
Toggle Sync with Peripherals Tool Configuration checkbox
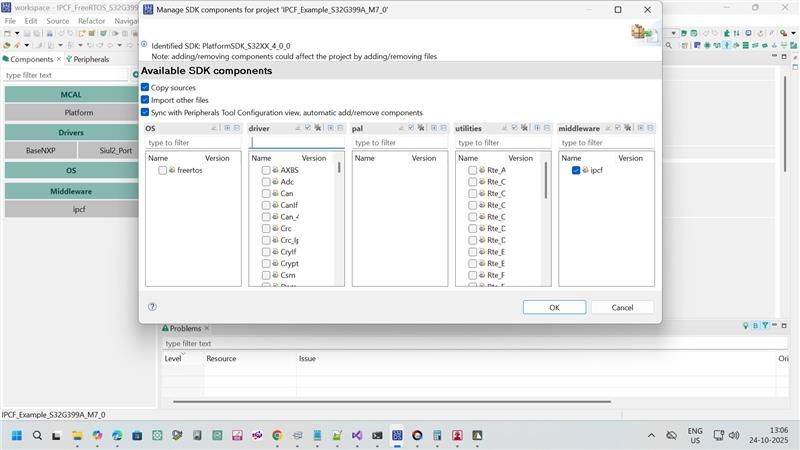click(145, 112)
